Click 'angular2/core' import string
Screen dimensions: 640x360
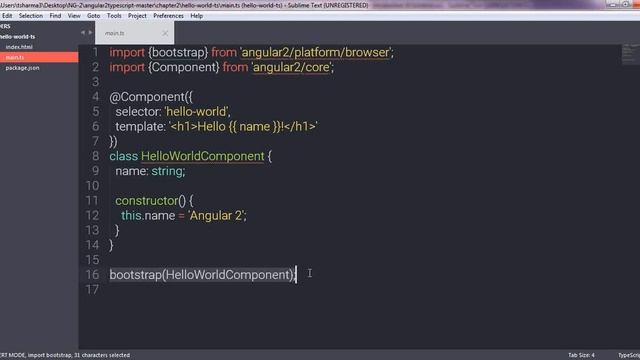point(291,67)
